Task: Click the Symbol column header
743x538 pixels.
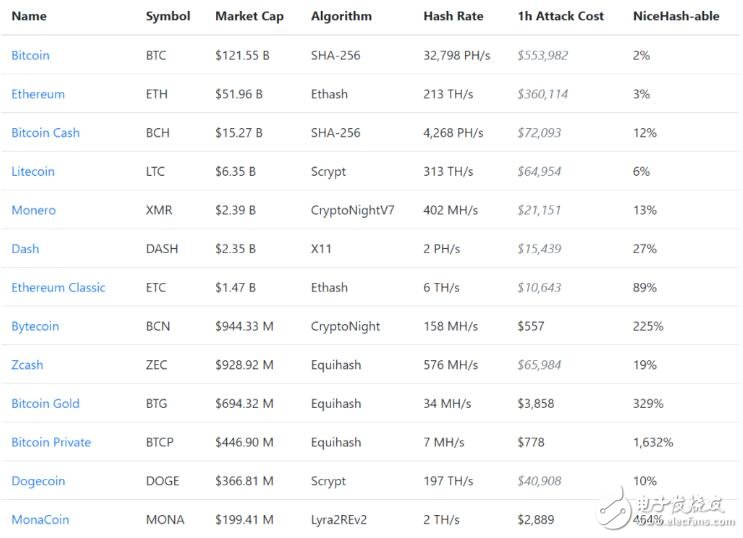Action: click(168, 17)
